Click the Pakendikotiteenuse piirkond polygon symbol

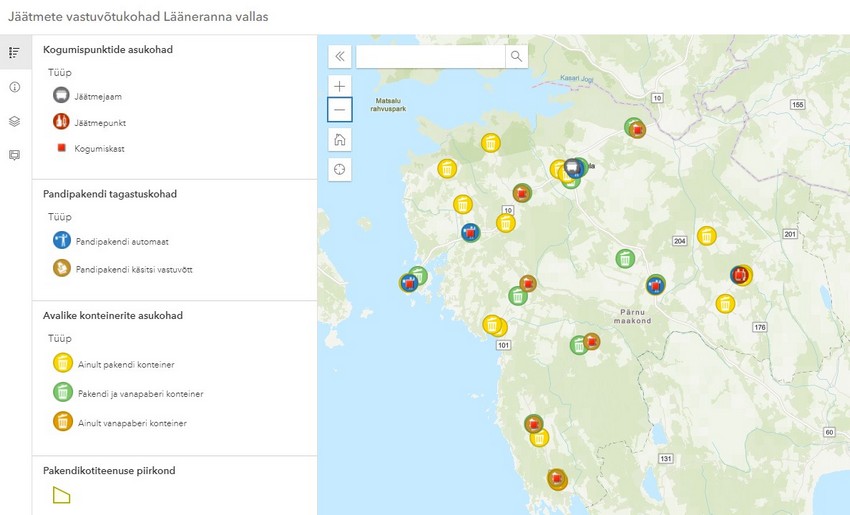(62, 494)
